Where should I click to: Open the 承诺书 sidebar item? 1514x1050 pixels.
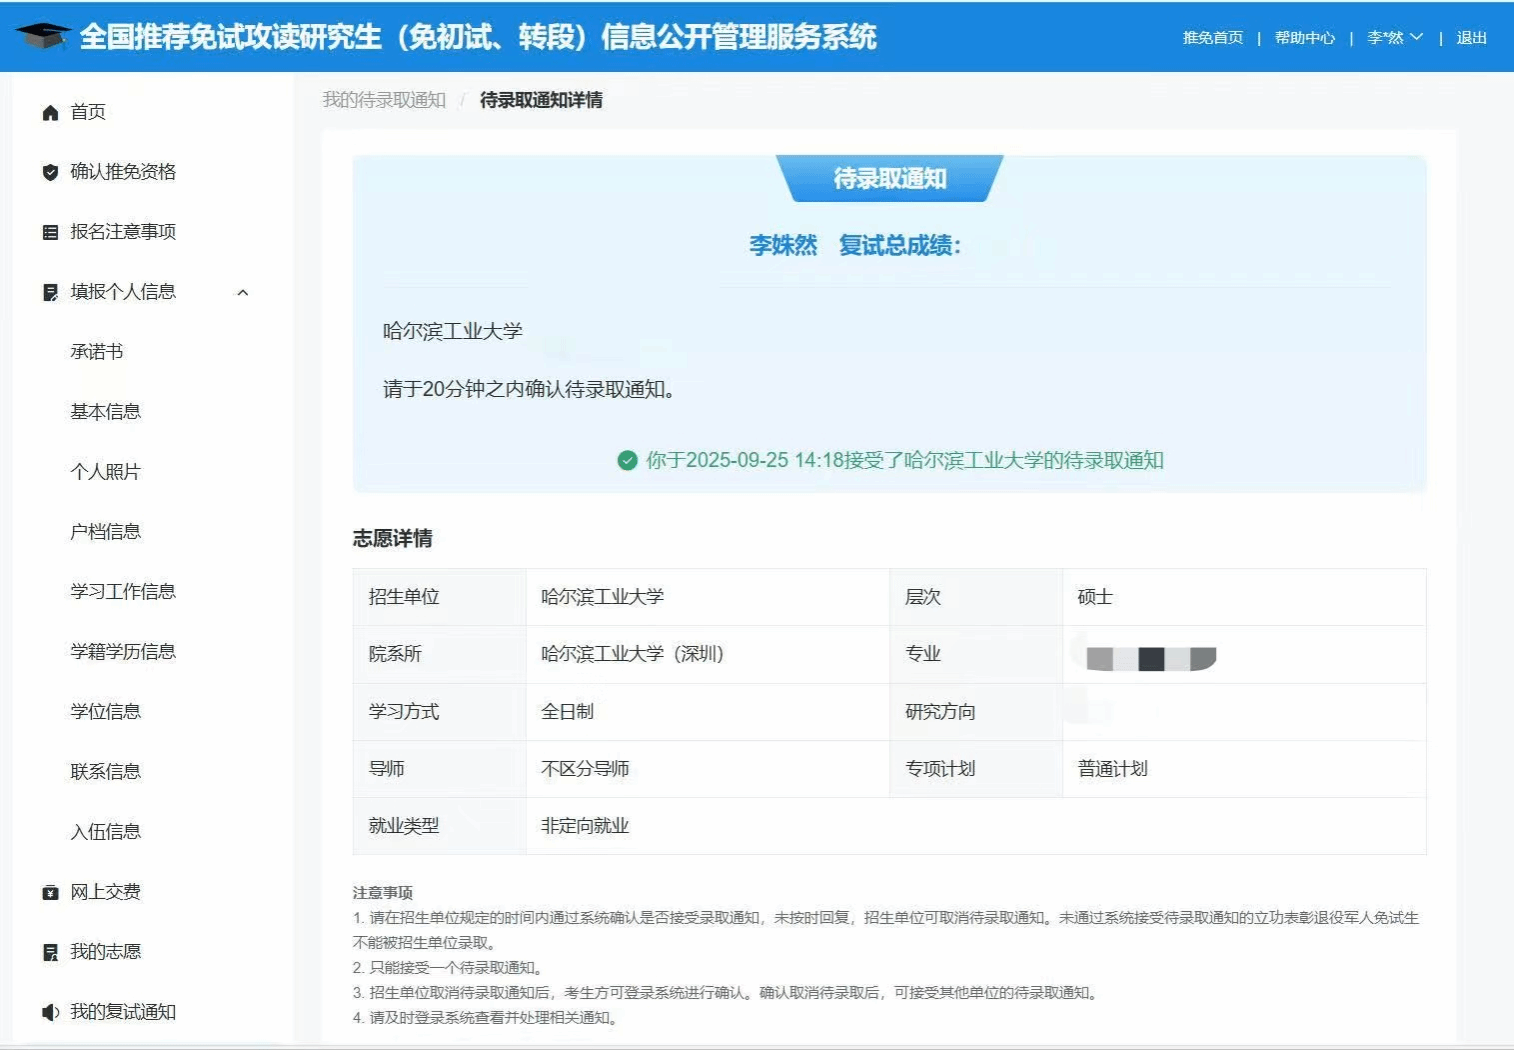[97, 352]
